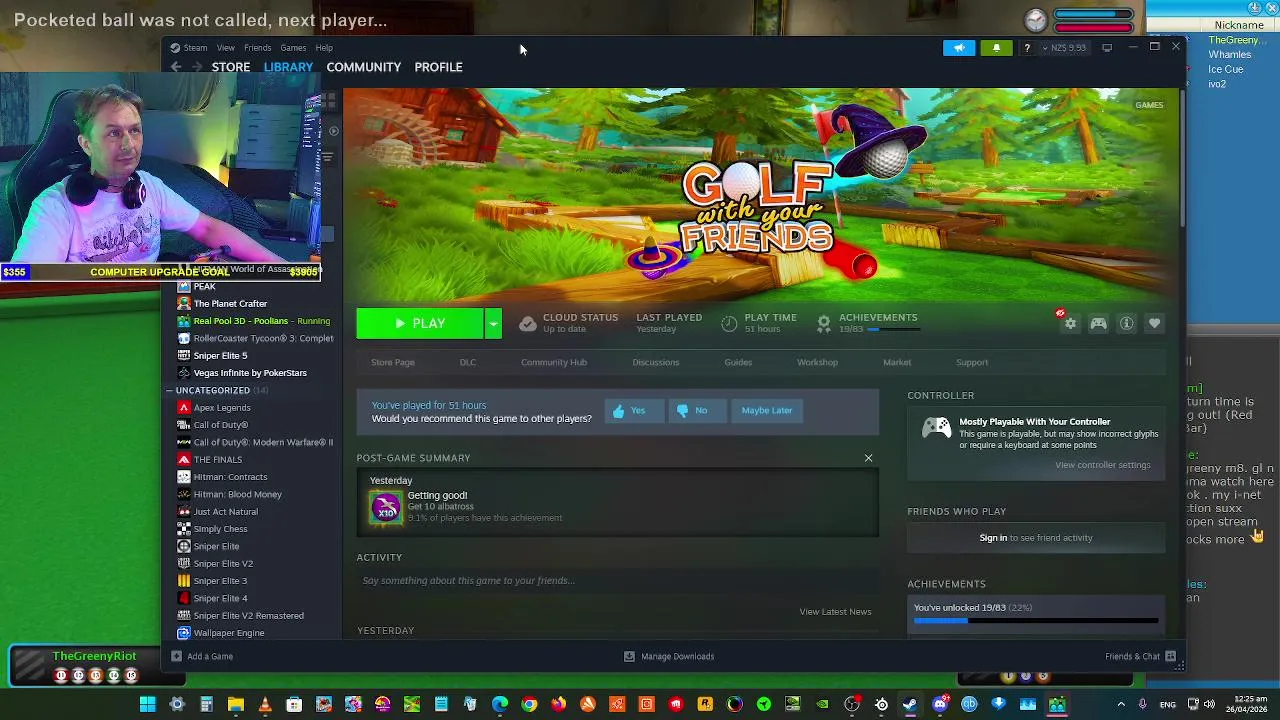Screen dimensions: 1280x720
Task: Open the Help menu
Action: (324, 47)
